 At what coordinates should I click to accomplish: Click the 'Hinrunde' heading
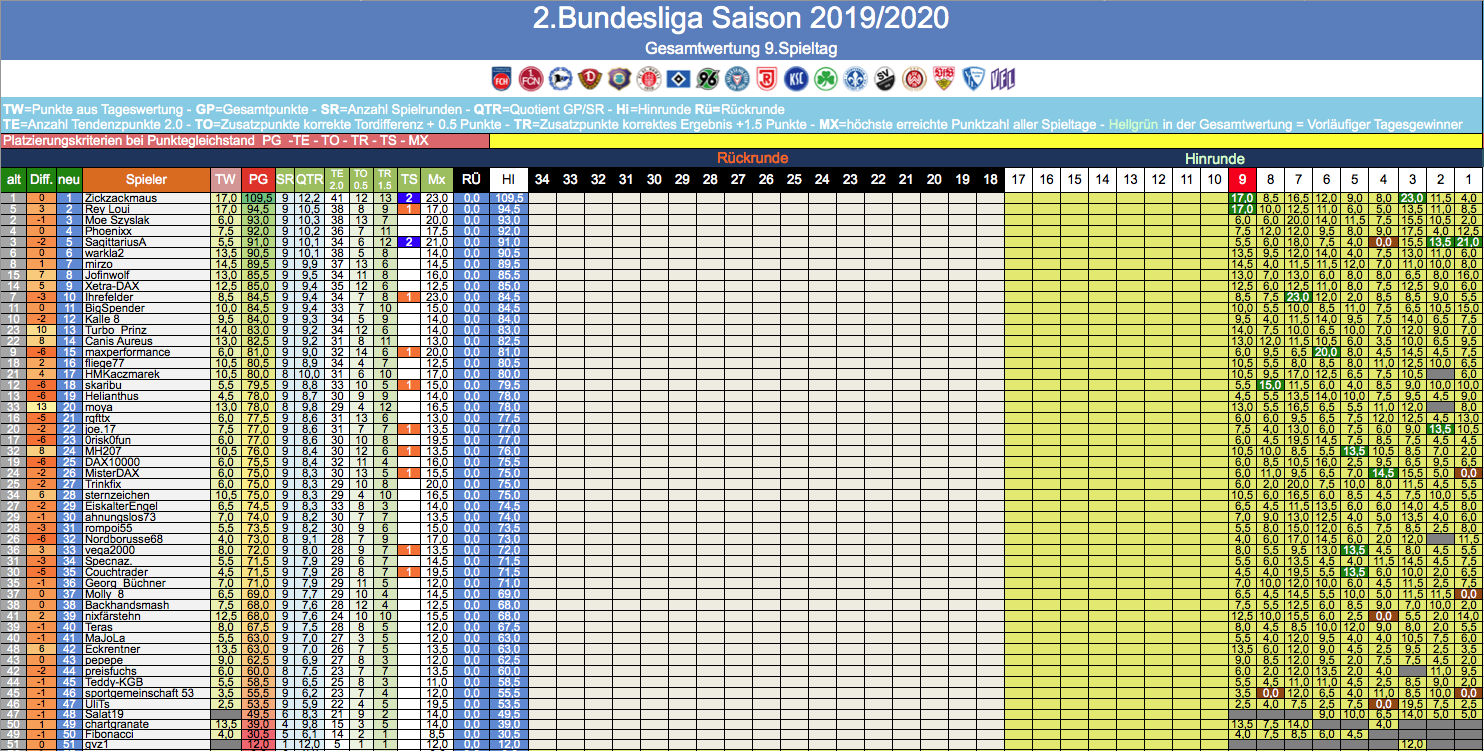pyautogui.click(x=1214, y=158)
